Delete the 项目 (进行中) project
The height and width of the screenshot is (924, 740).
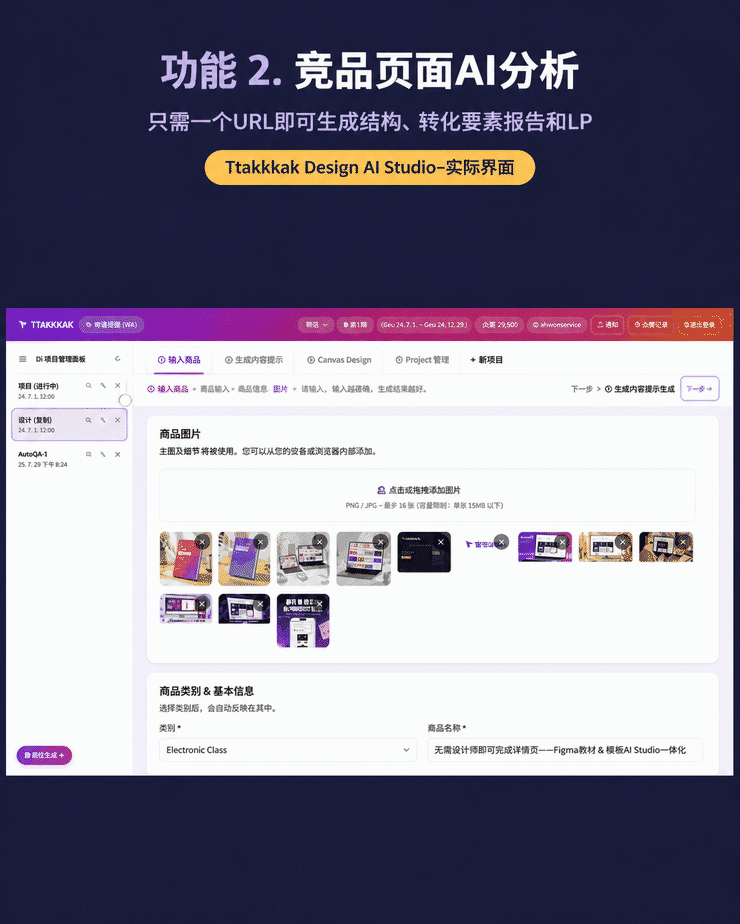point(118,385)
